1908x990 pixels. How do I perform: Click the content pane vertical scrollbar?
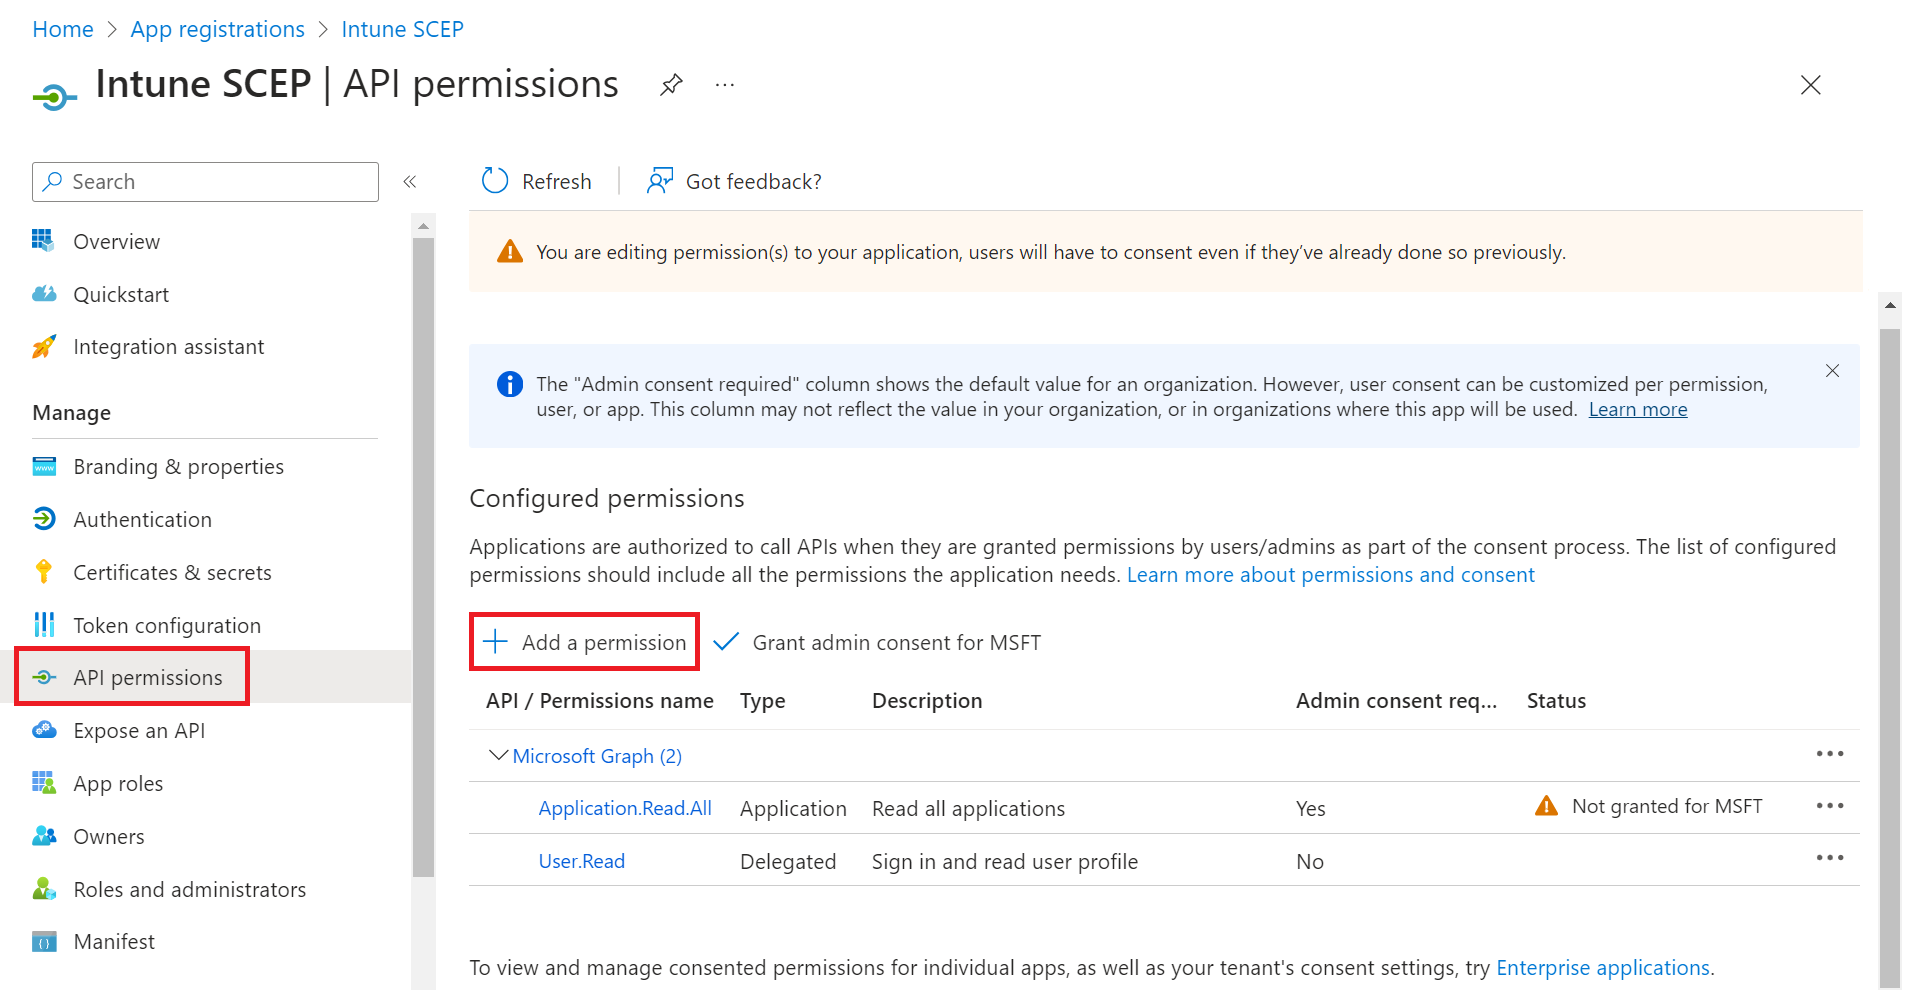point(1890,640)
